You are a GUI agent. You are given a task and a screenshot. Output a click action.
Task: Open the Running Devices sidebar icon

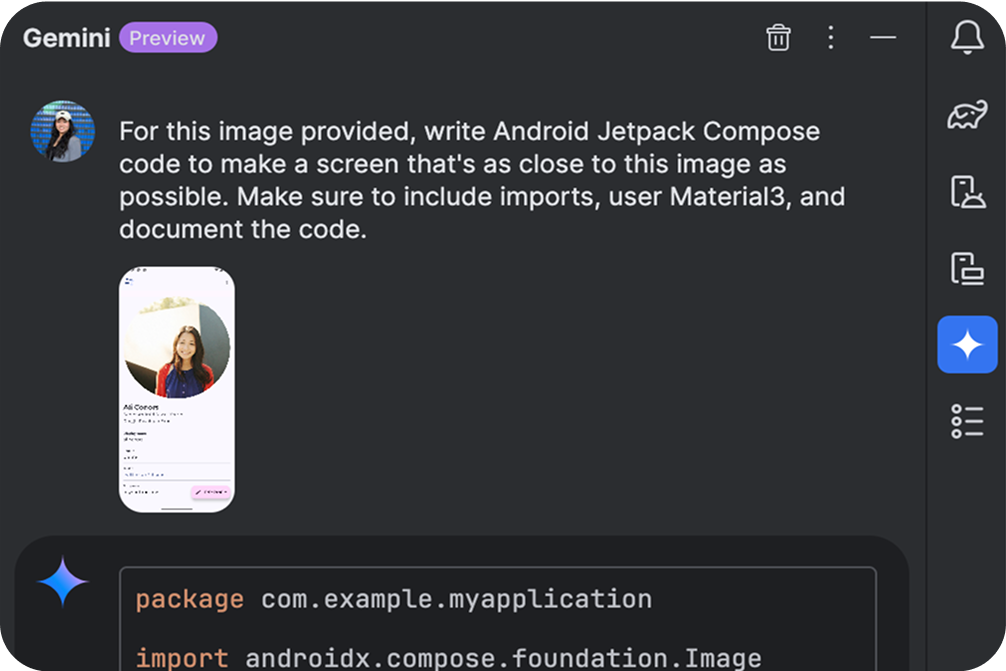coord(967,268)
